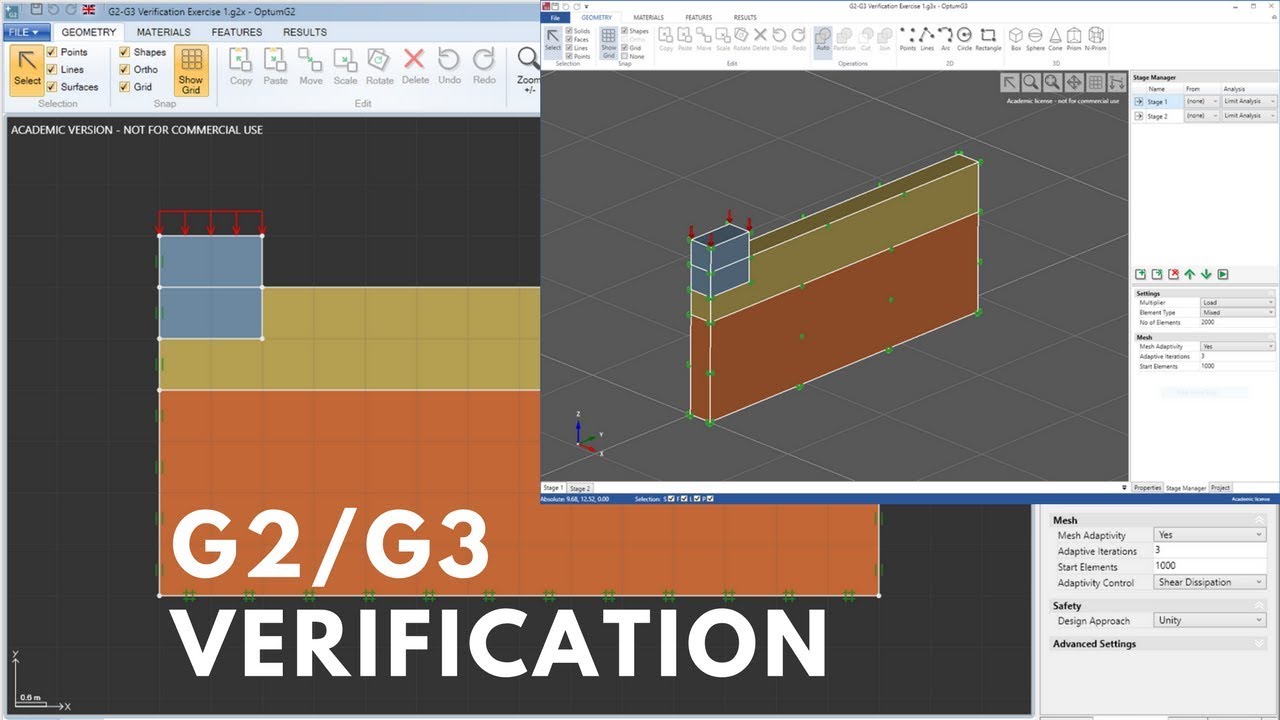Screen dimensions: 1280x720
Task: Switch to the Project panel tab in OptumG3
Action: (x=1220, y=488)
